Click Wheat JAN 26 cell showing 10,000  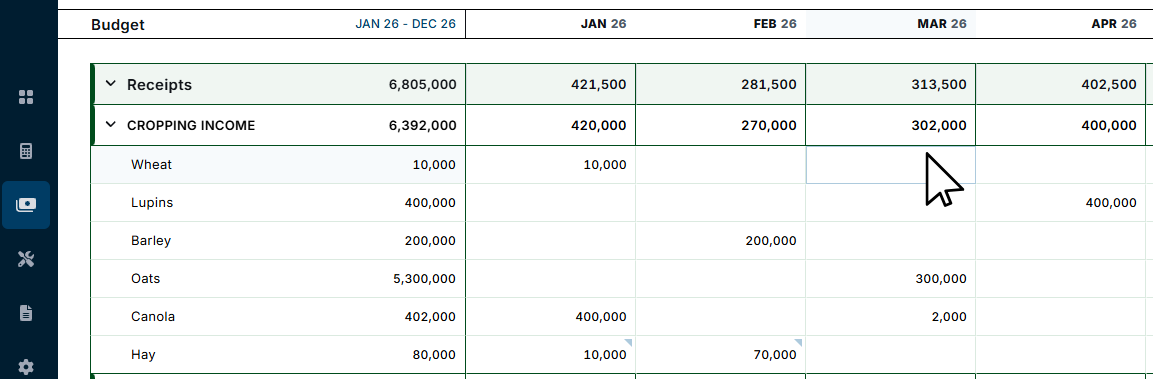551,165
